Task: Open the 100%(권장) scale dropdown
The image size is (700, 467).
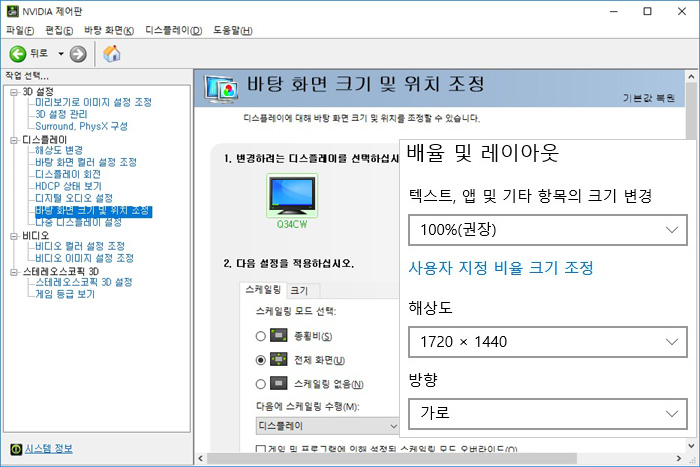Action: point(548,230)
